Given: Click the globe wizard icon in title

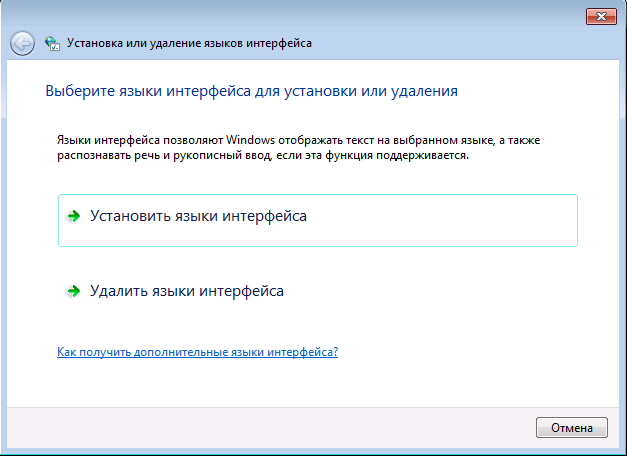Looking at the screenshot, I should [x=52, y=43].
